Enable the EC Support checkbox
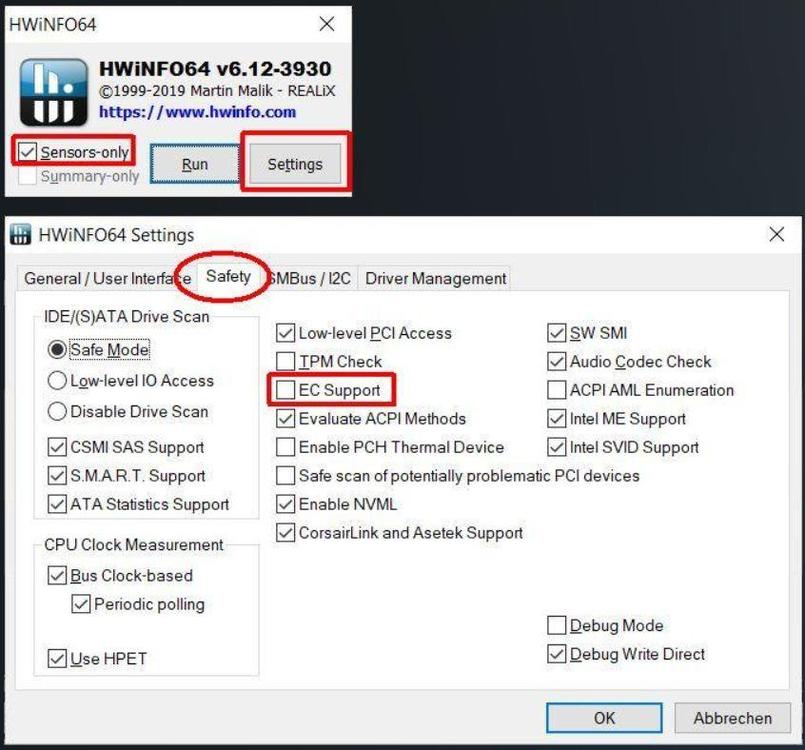 pos(286,390)
